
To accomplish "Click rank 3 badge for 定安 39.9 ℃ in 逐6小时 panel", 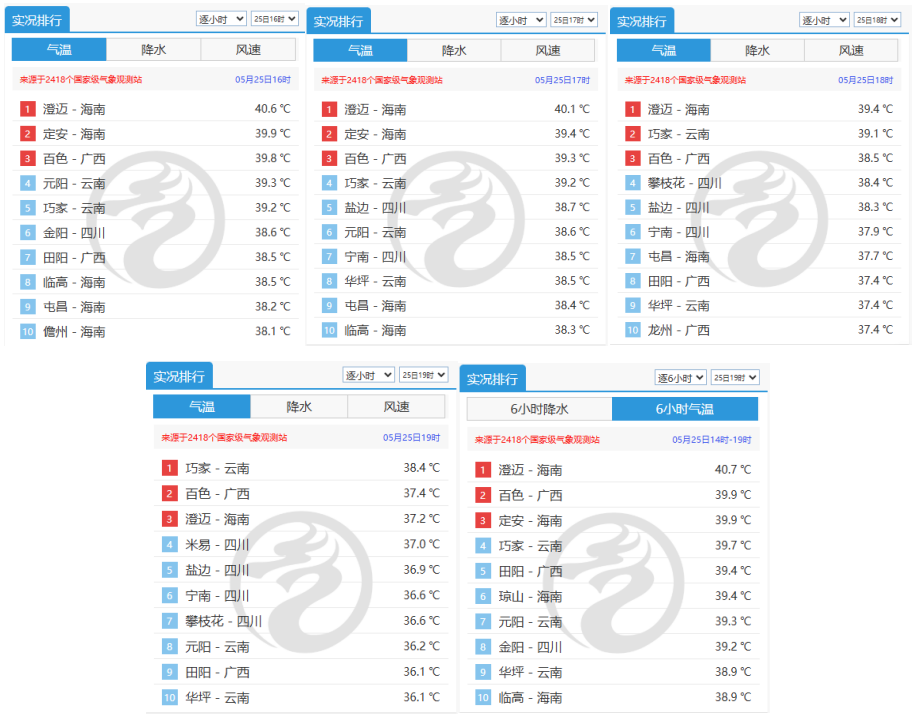I will (483, 520).
